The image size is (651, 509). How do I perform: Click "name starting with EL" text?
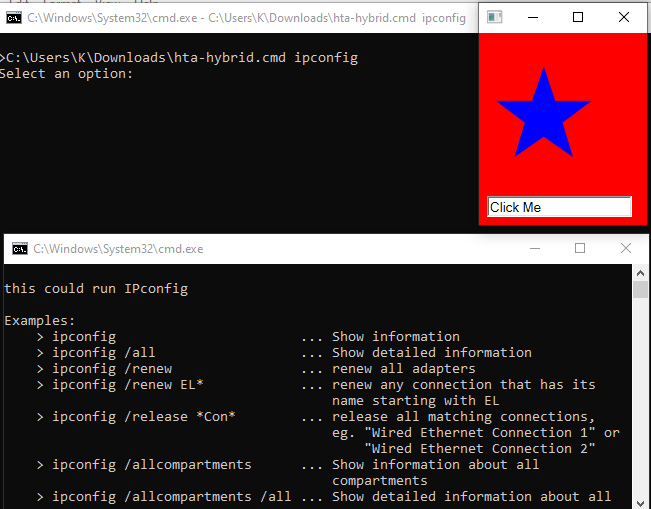click(416, 401)
